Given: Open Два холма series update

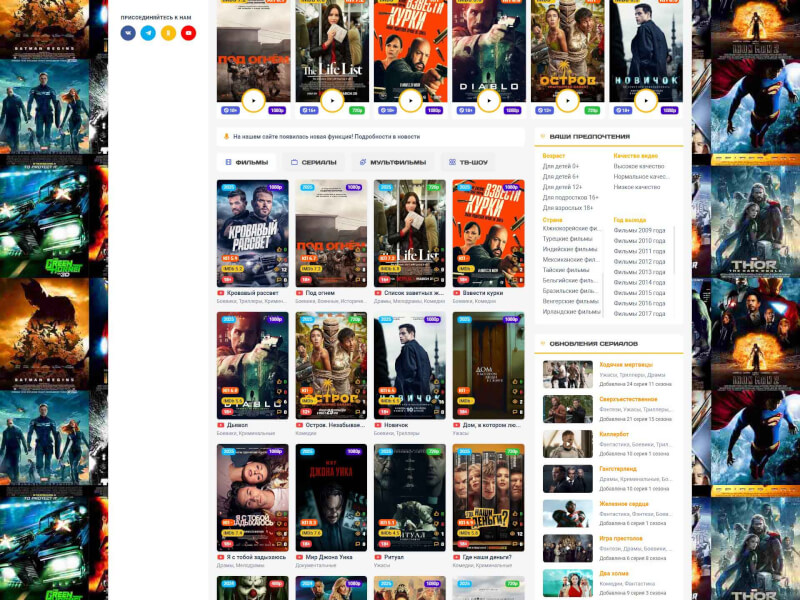Looking at the screenshot, I should [614, 573].
